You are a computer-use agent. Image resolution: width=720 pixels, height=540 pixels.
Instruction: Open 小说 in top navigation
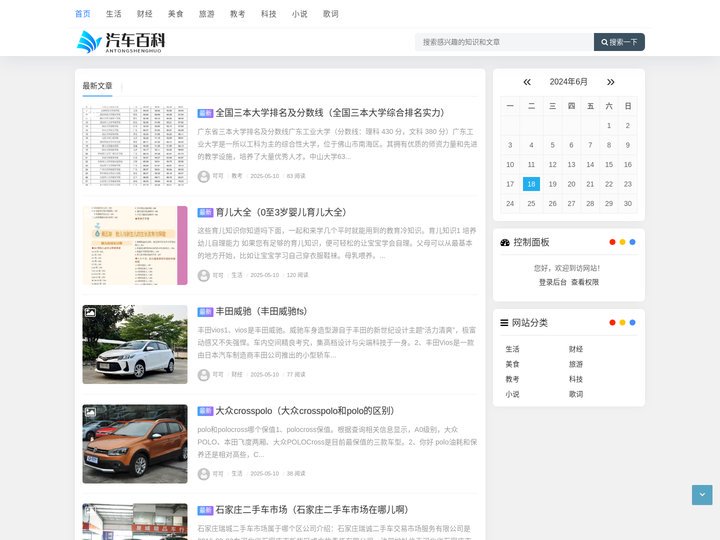(299, 14)
